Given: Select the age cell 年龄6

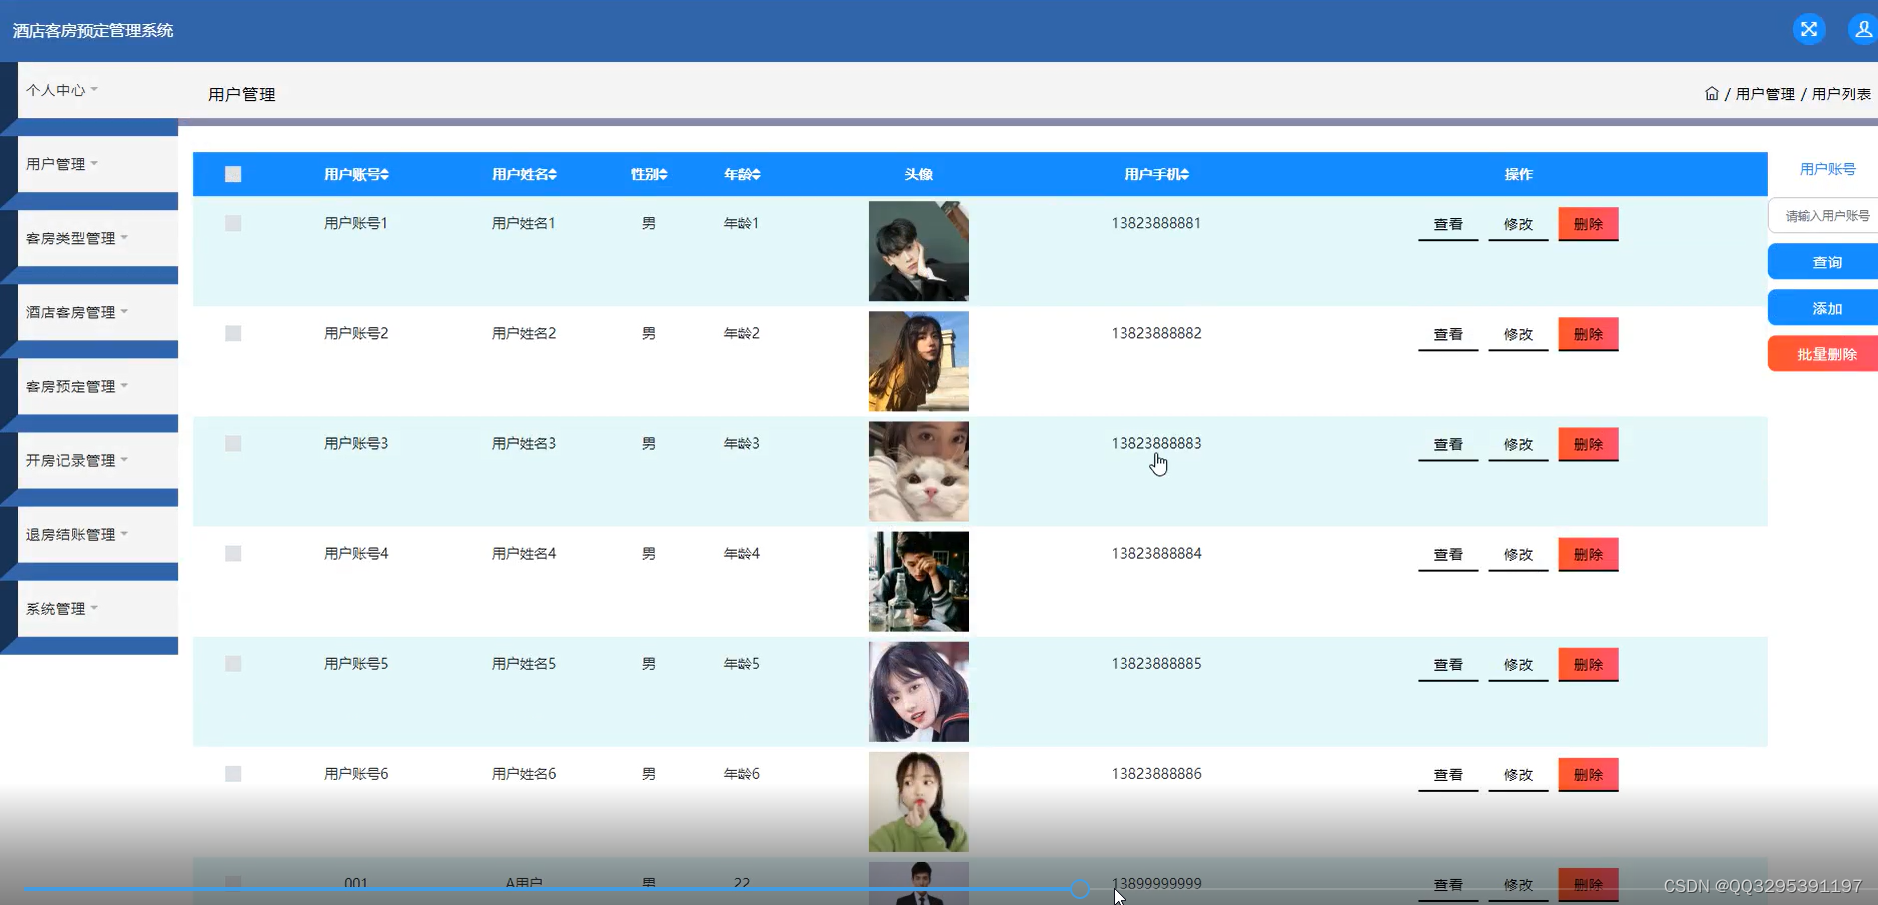Looking at the screenshot, I should 741,773.
